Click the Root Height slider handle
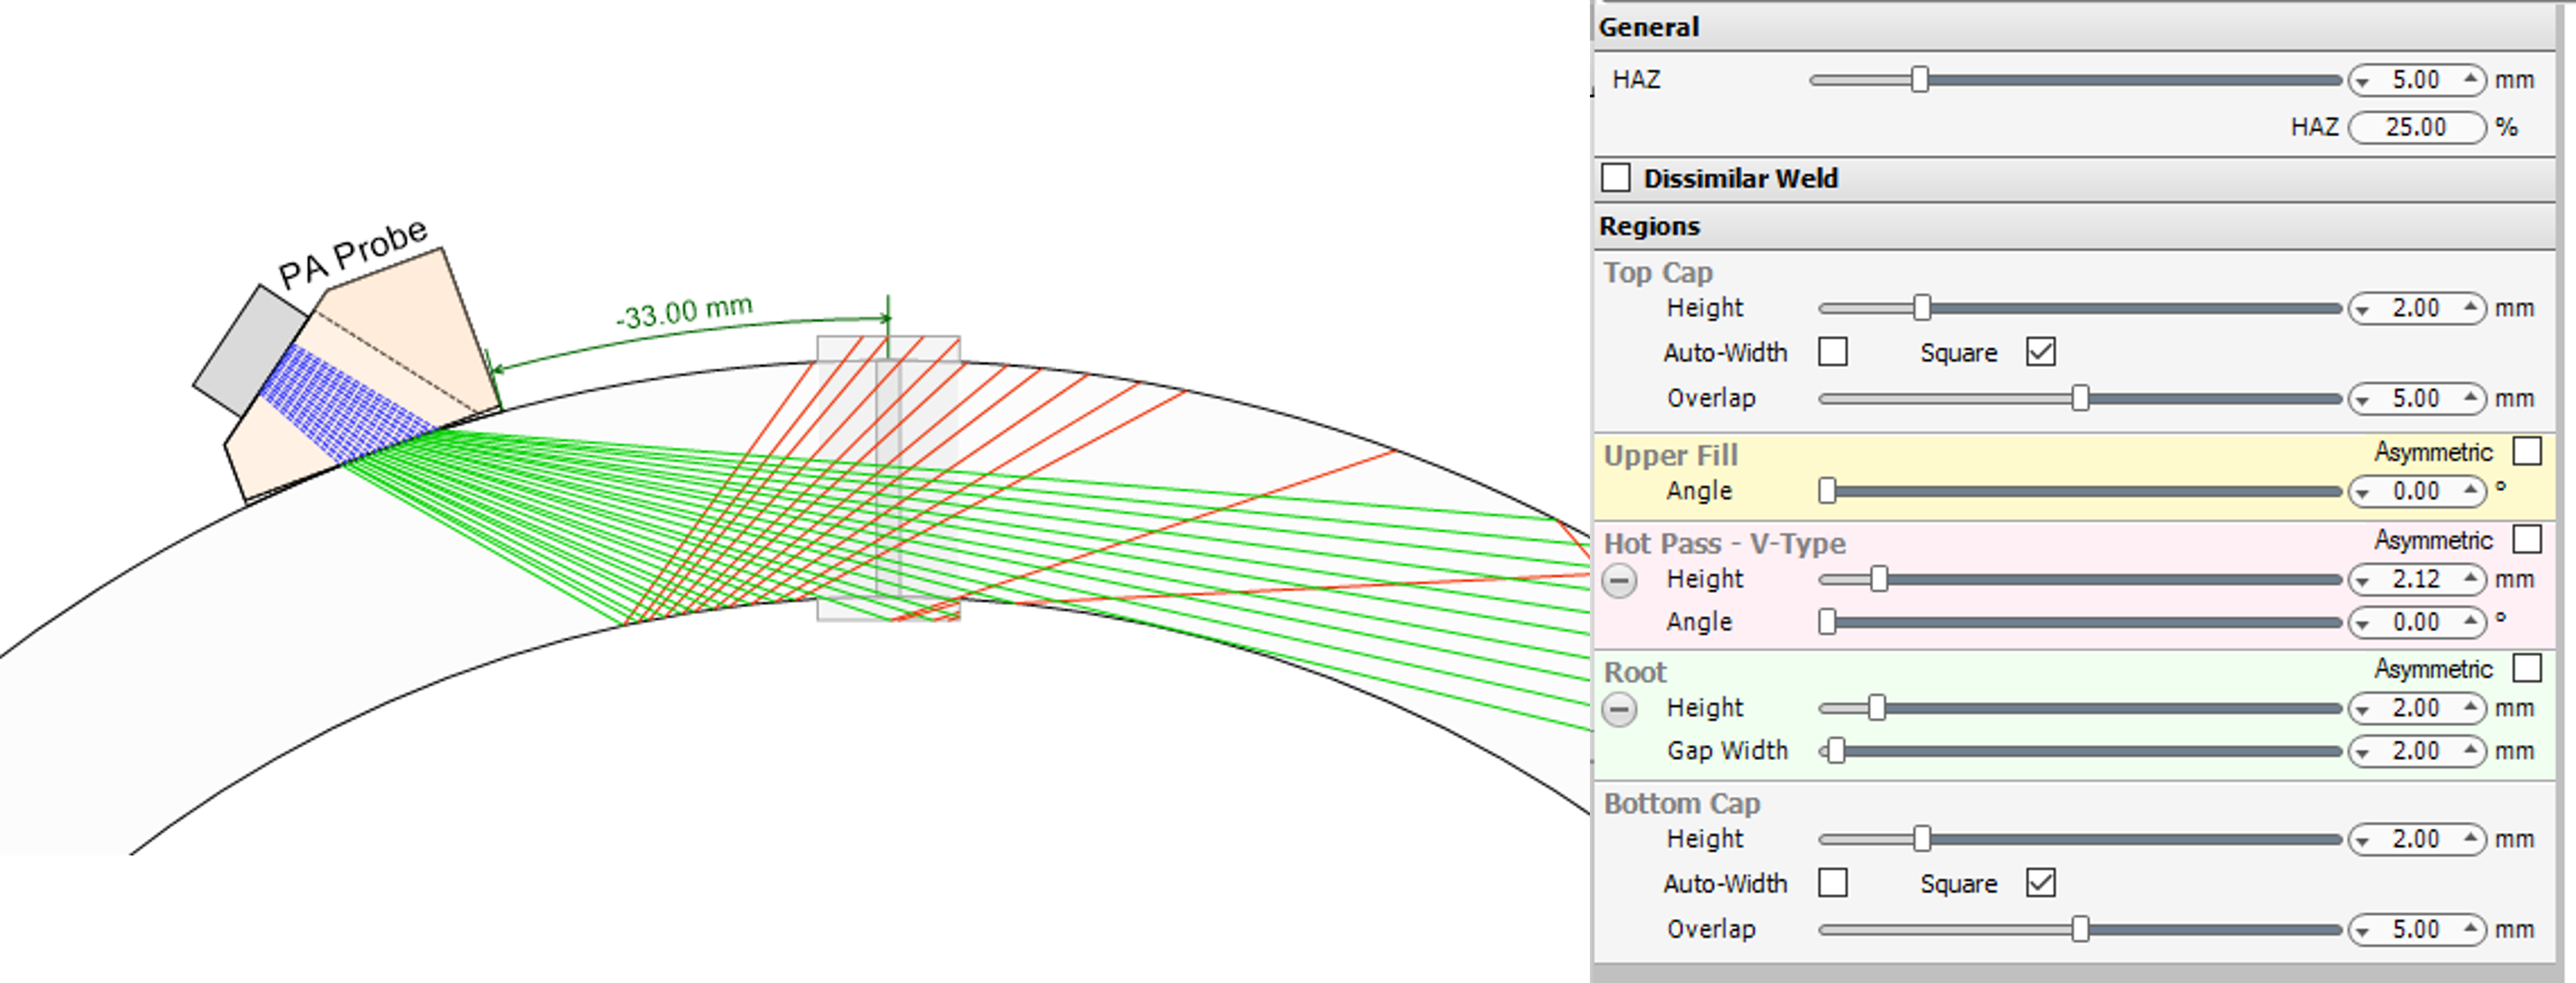The height and width of the screenshot is (983, 2576). (x=1877, y=708)
